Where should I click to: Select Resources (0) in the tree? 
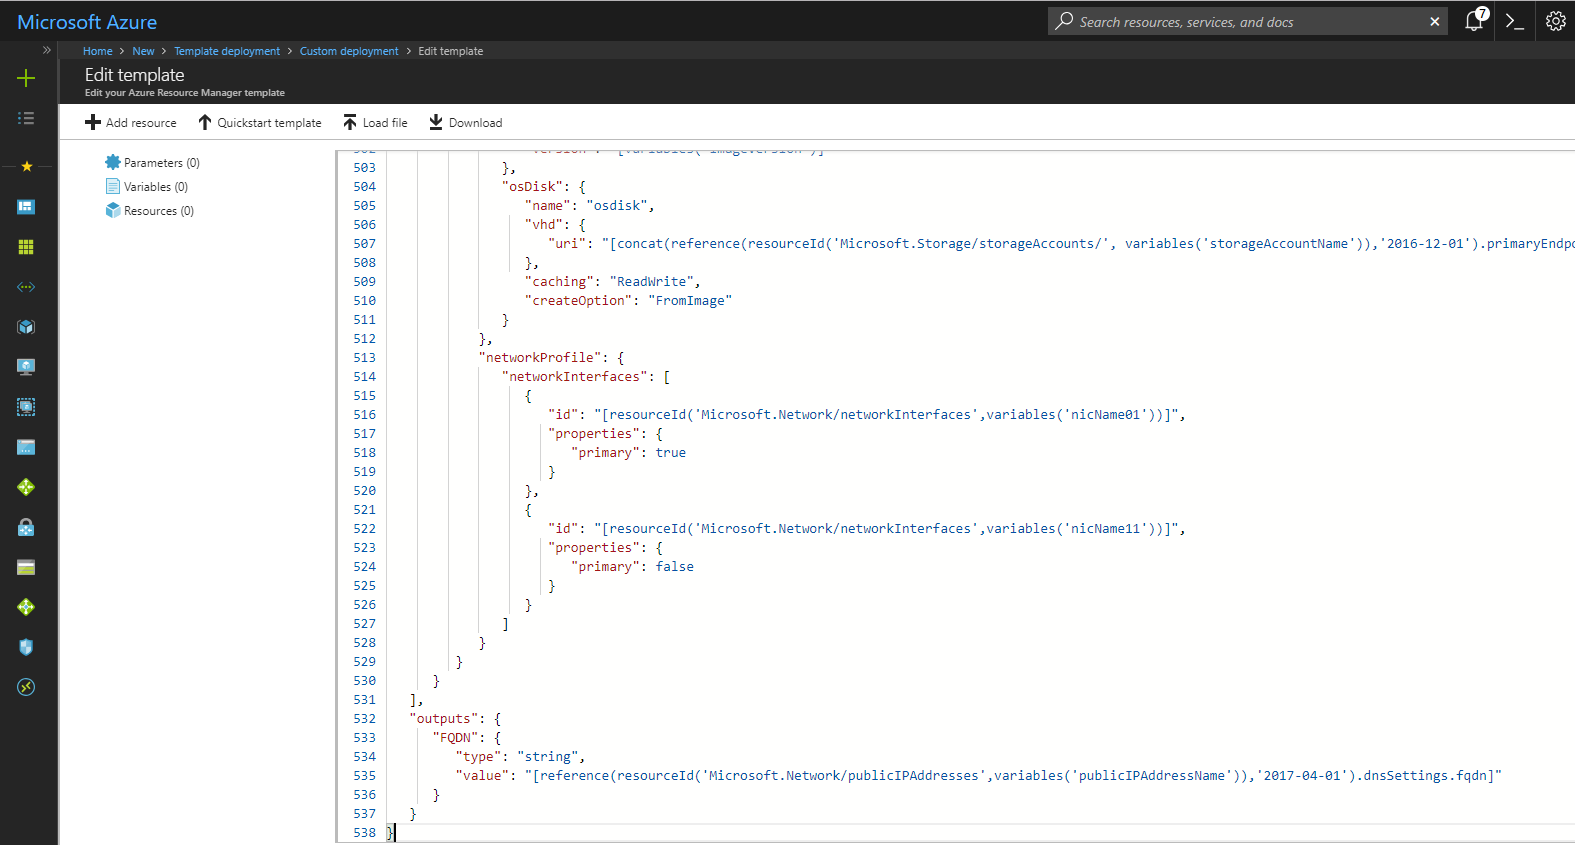tap(150, 211)
